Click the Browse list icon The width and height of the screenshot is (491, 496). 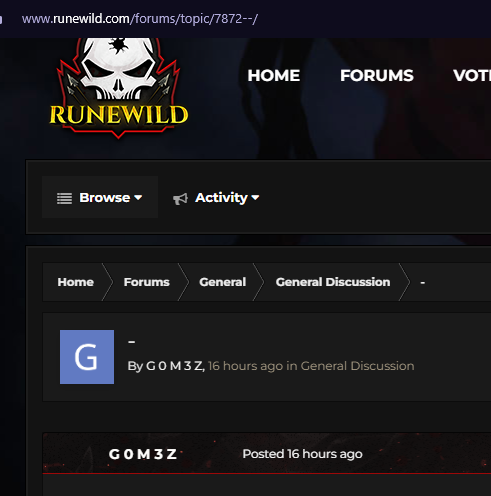[64, 198]
